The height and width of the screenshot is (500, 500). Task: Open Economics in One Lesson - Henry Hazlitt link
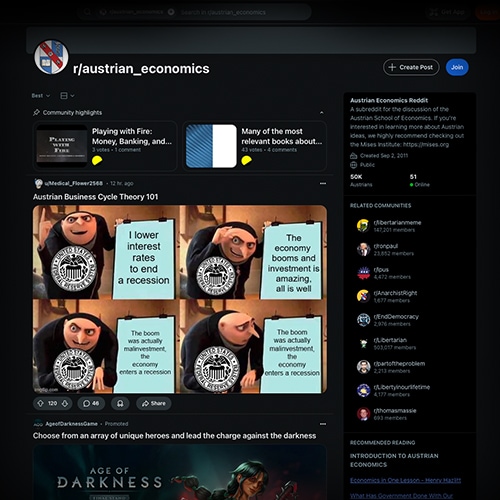(x=405, y=480)
